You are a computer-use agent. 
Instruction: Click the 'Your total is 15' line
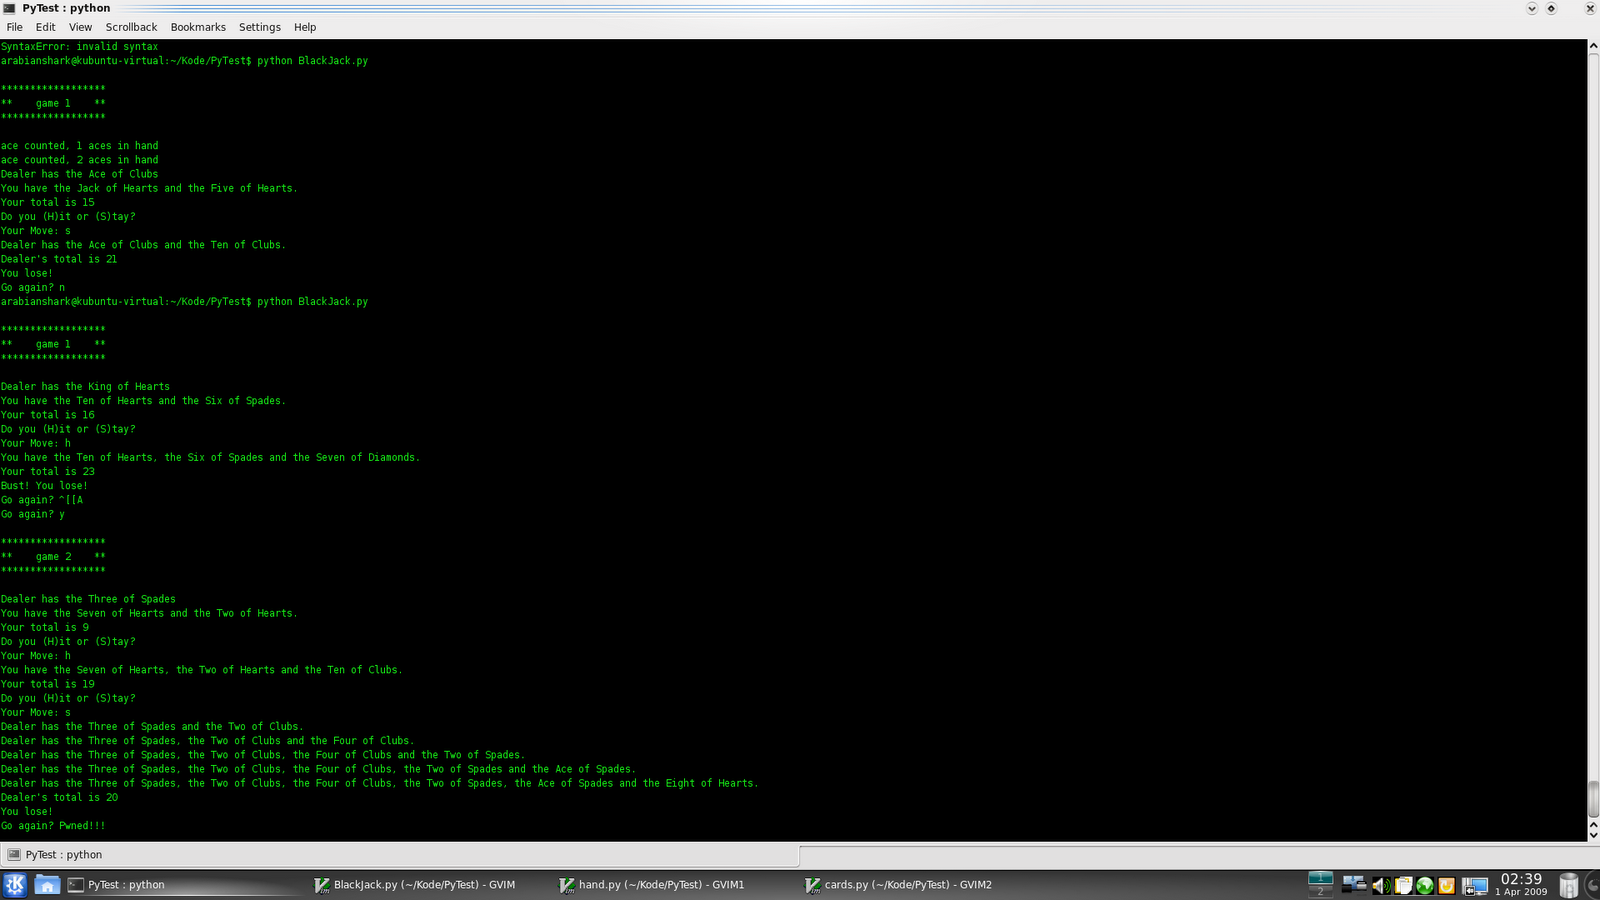pyautogui.click(x=48, y=202)
